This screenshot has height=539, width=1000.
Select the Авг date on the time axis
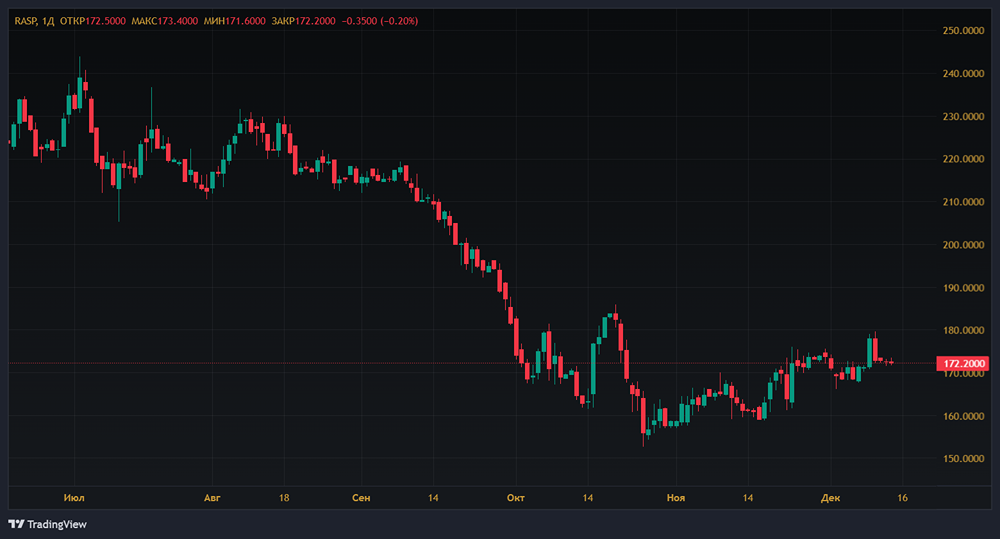click(212, 498)
